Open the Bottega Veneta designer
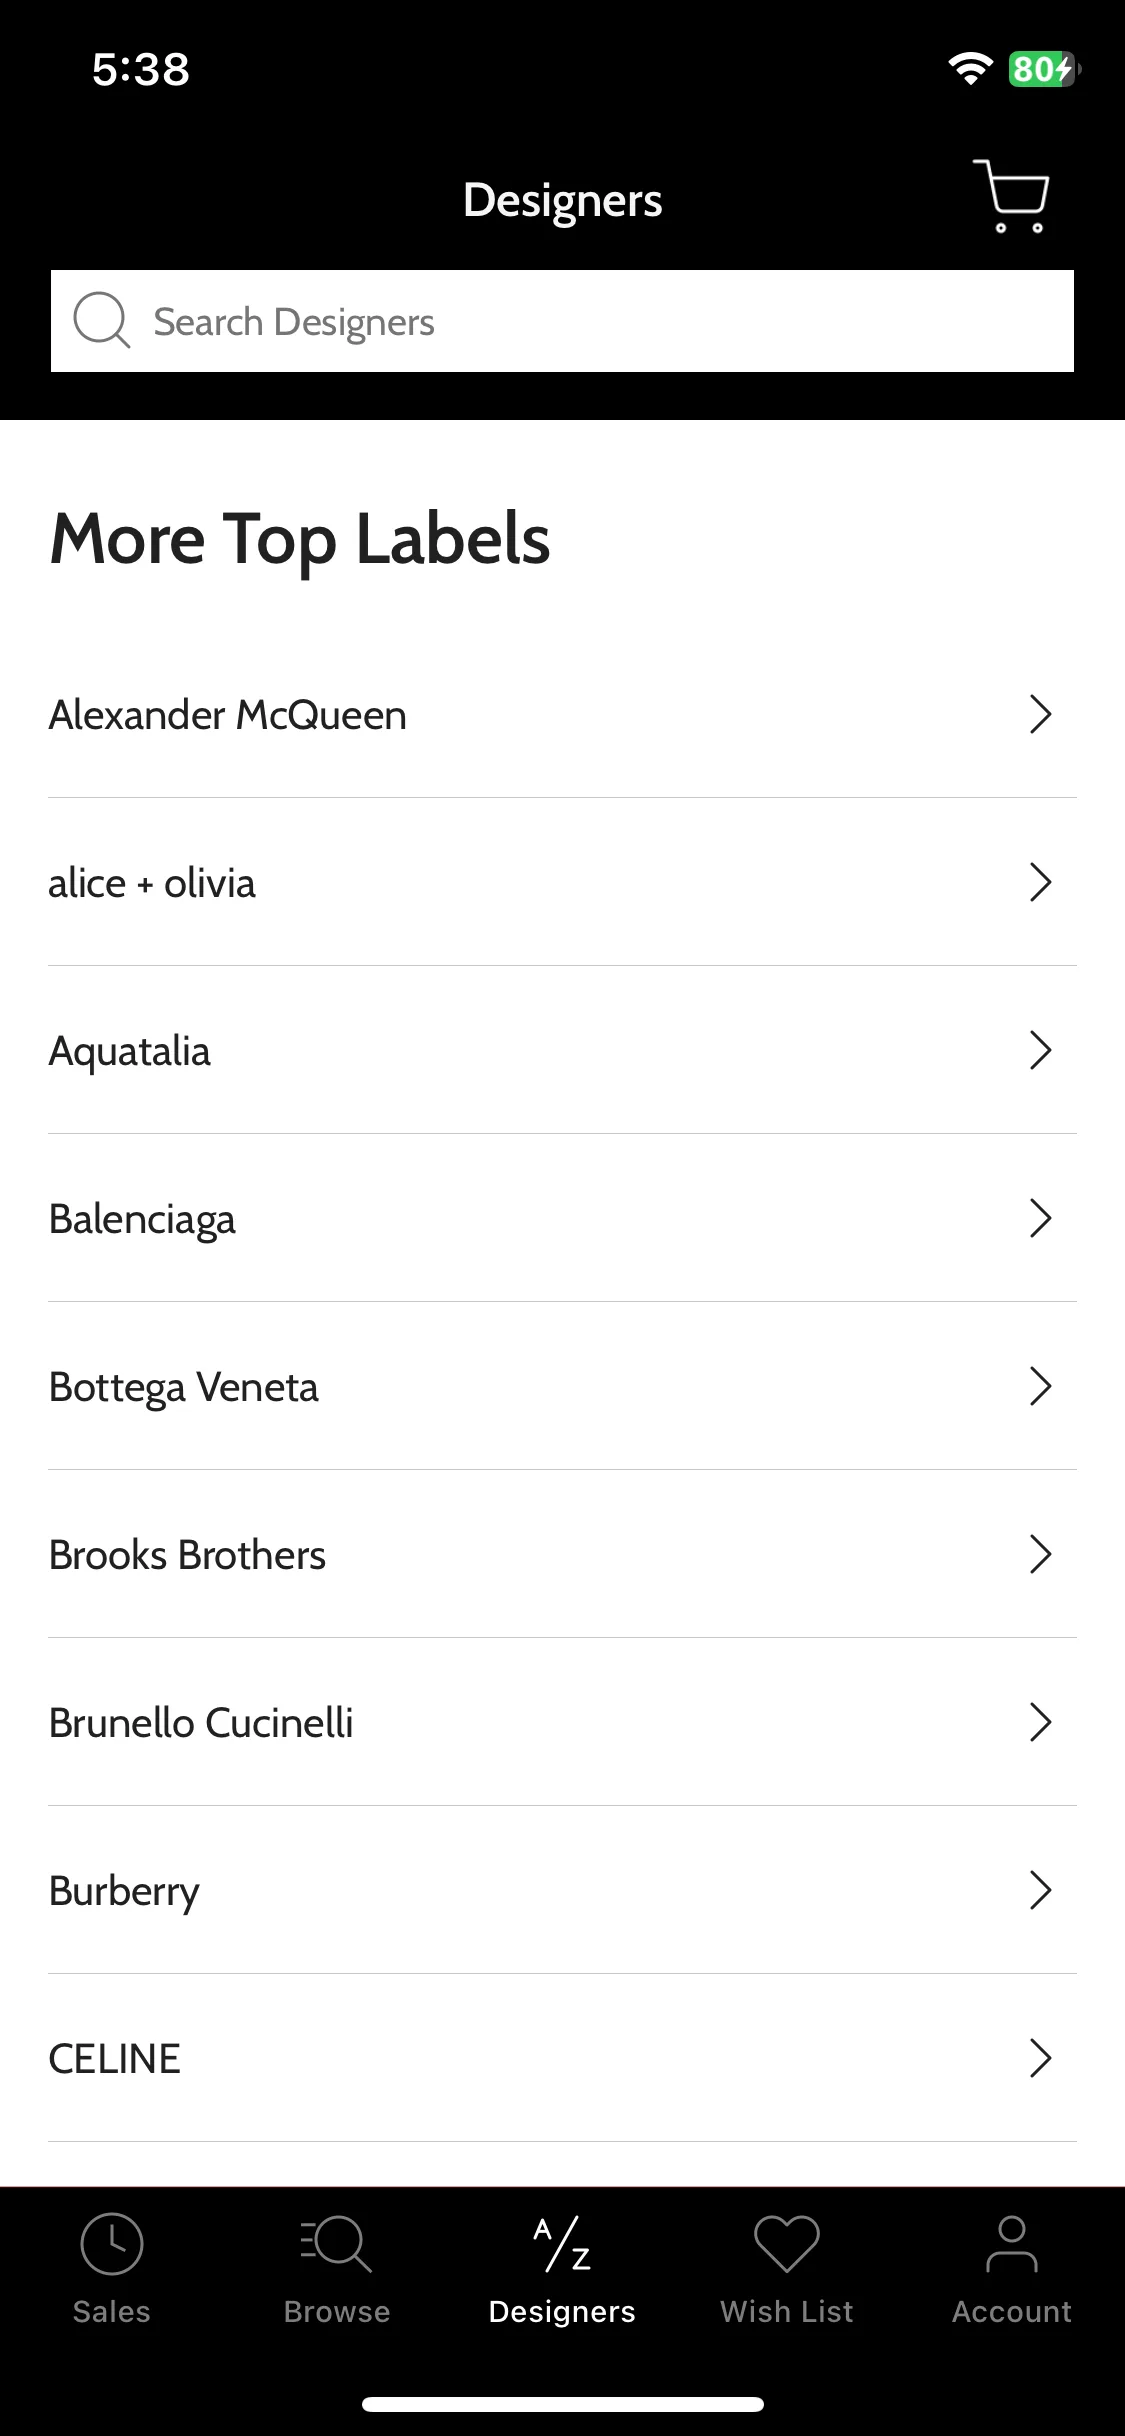Screen dimensions: 1125x2436 pos(562,1386)
